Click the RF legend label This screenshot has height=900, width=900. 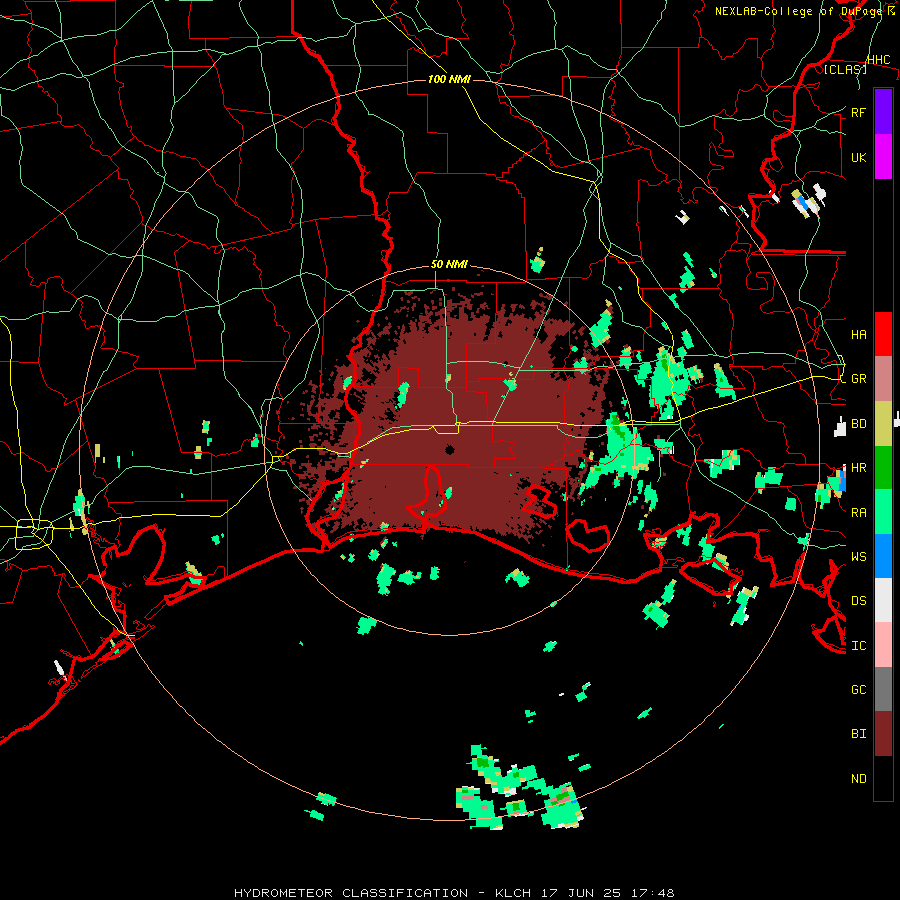[x=858, y=112]
